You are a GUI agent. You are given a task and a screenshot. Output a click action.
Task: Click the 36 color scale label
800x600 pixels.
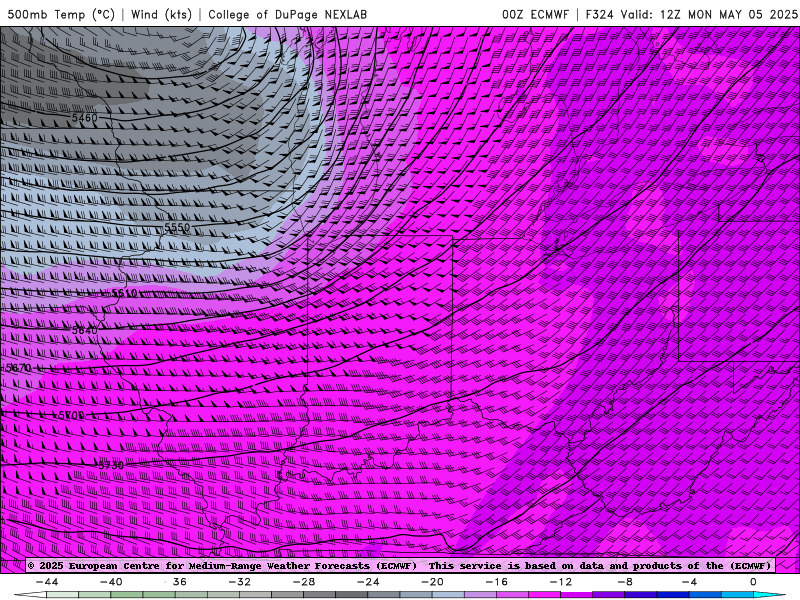[x=180, y=582]
